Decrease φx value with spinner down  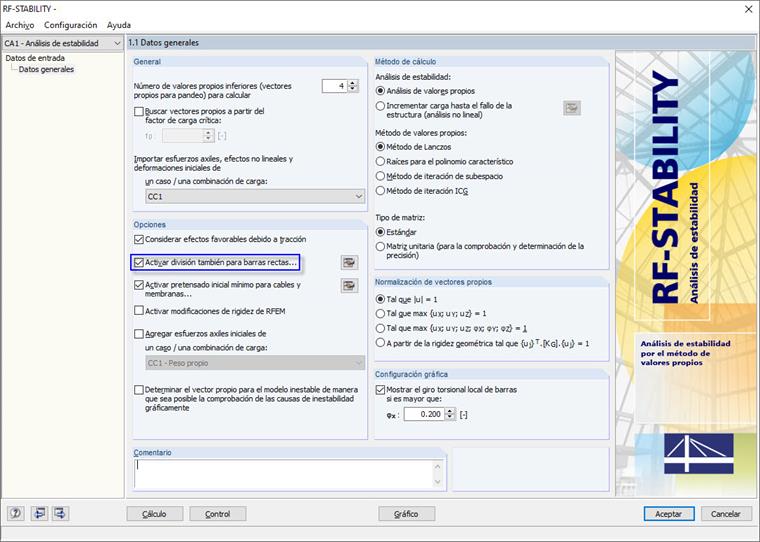450,417
